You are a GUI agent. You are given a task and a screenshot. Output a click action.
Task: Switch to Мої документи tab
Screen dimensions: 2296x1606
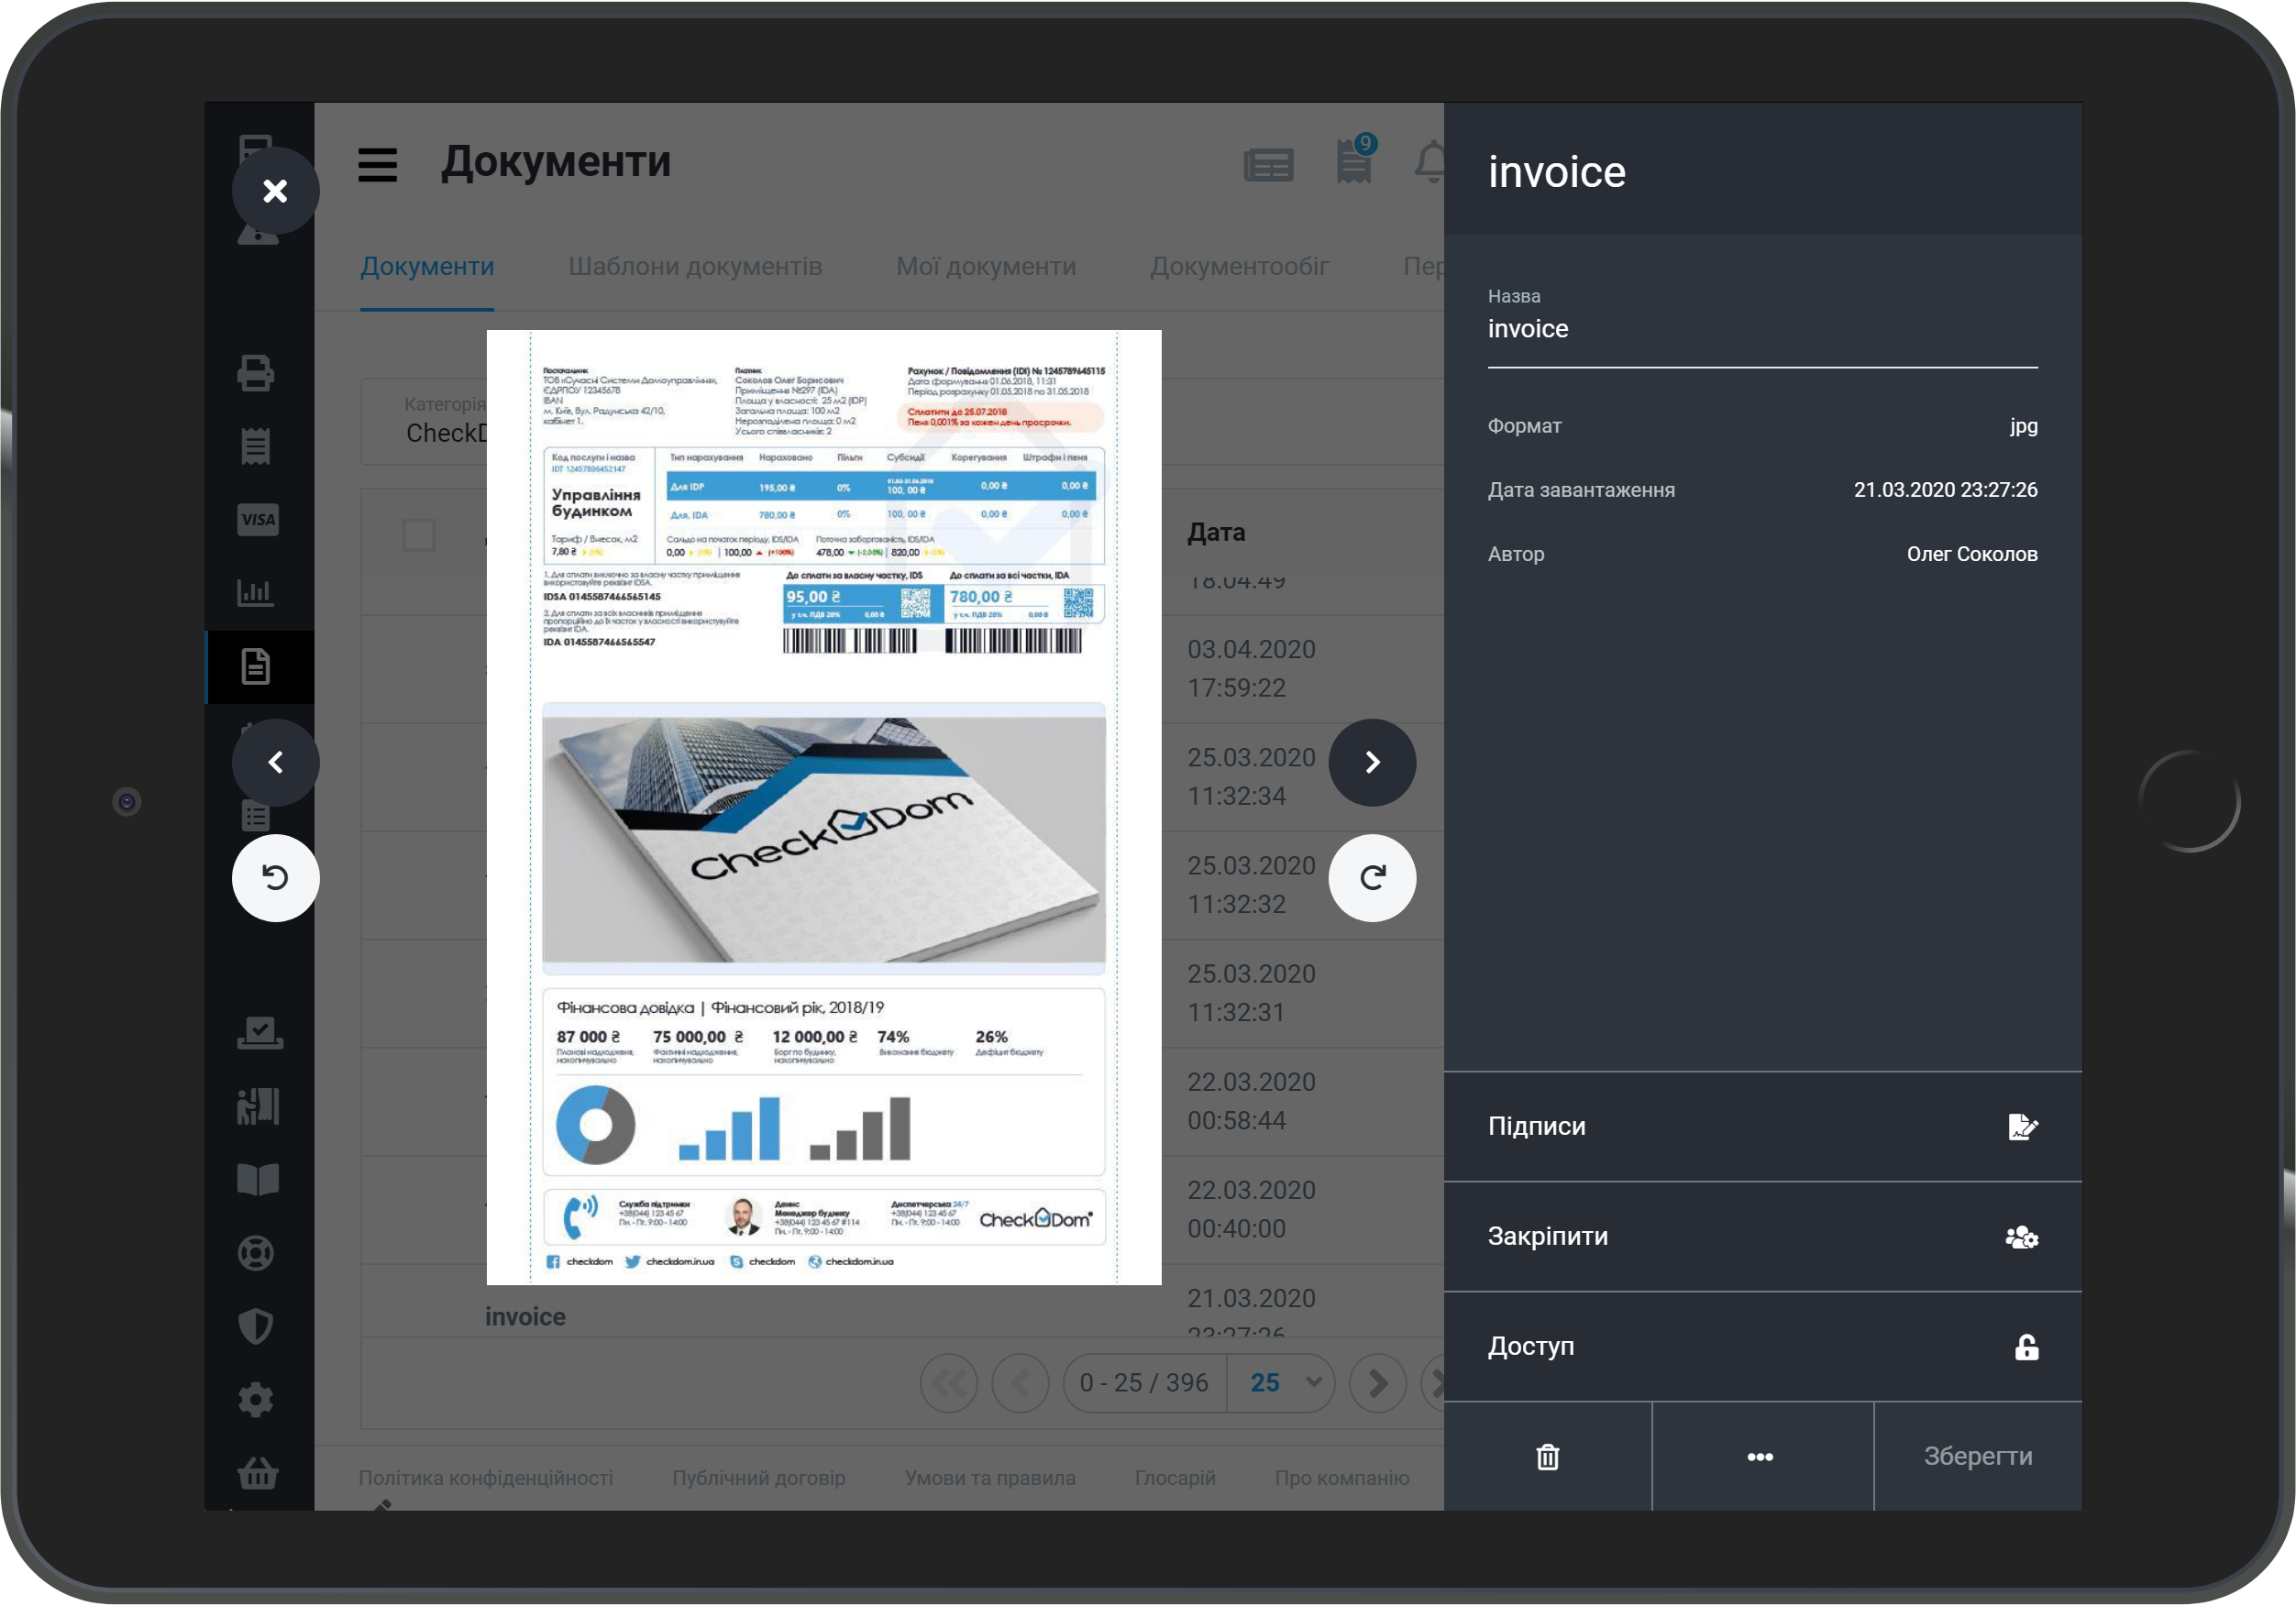coord(986,266)
